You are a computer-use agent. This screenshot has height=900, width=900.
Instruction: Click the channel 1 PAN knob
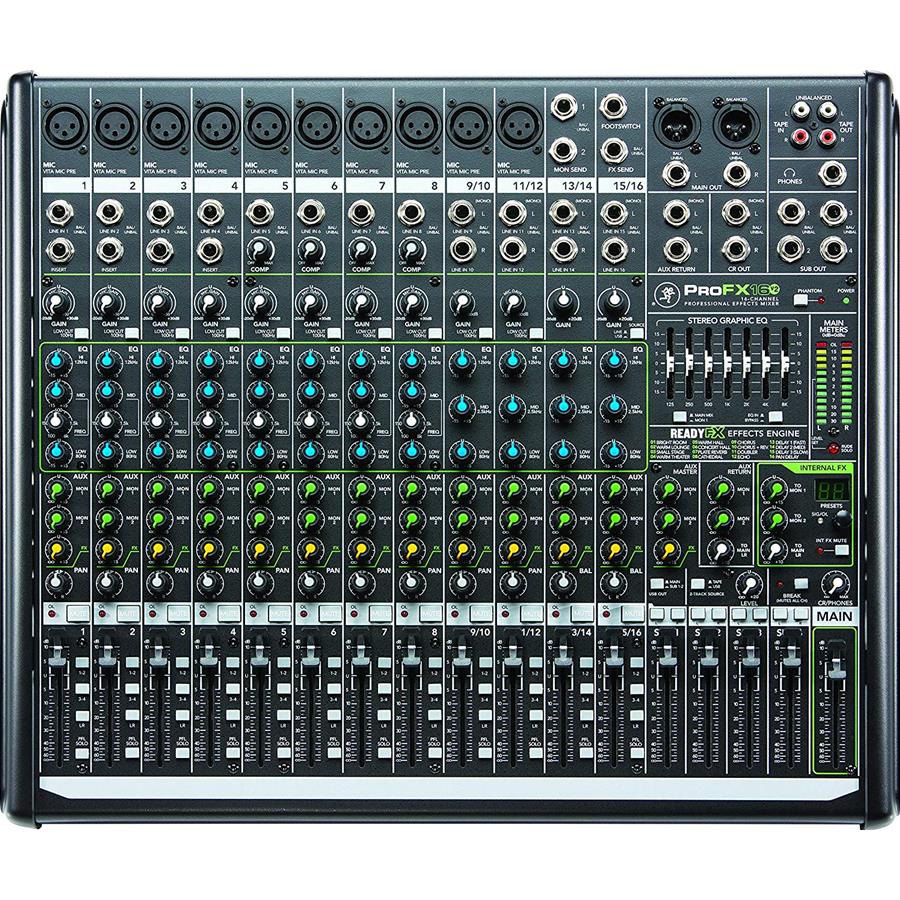pyautogui.click(x=58, y=583)
